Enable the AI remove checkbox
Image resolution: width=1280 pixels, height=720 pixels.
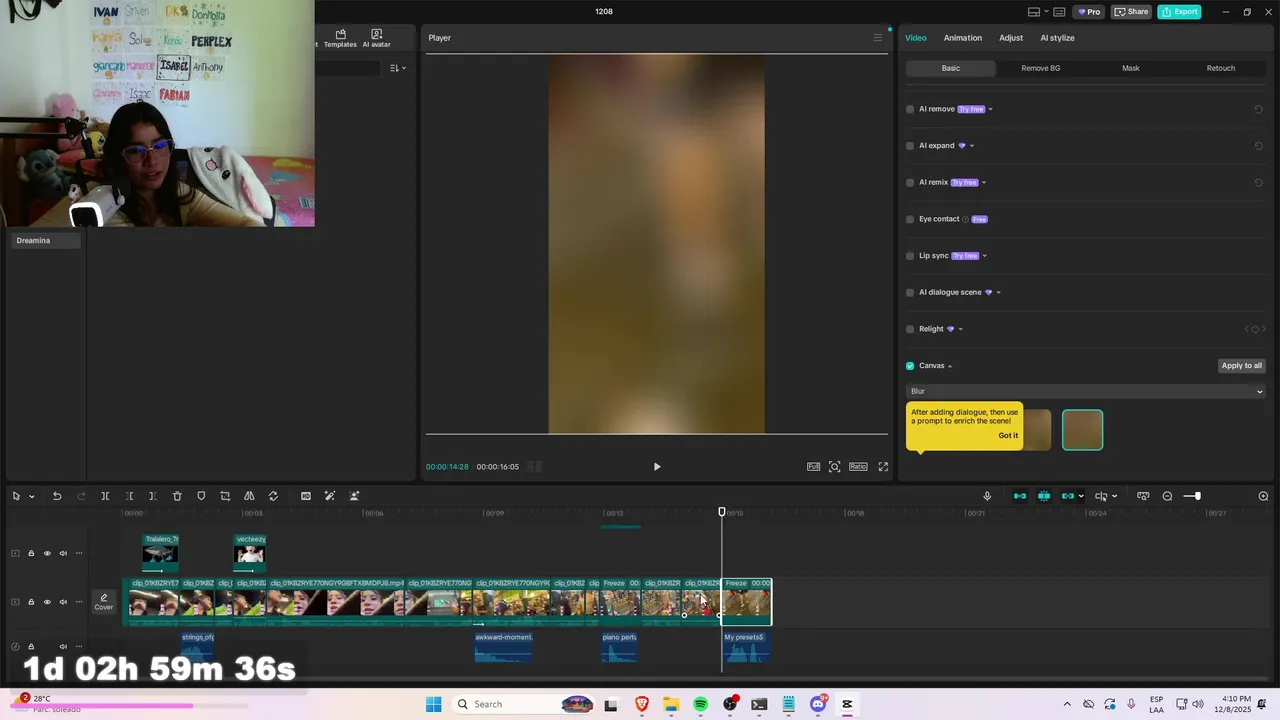tap(910, 109)
